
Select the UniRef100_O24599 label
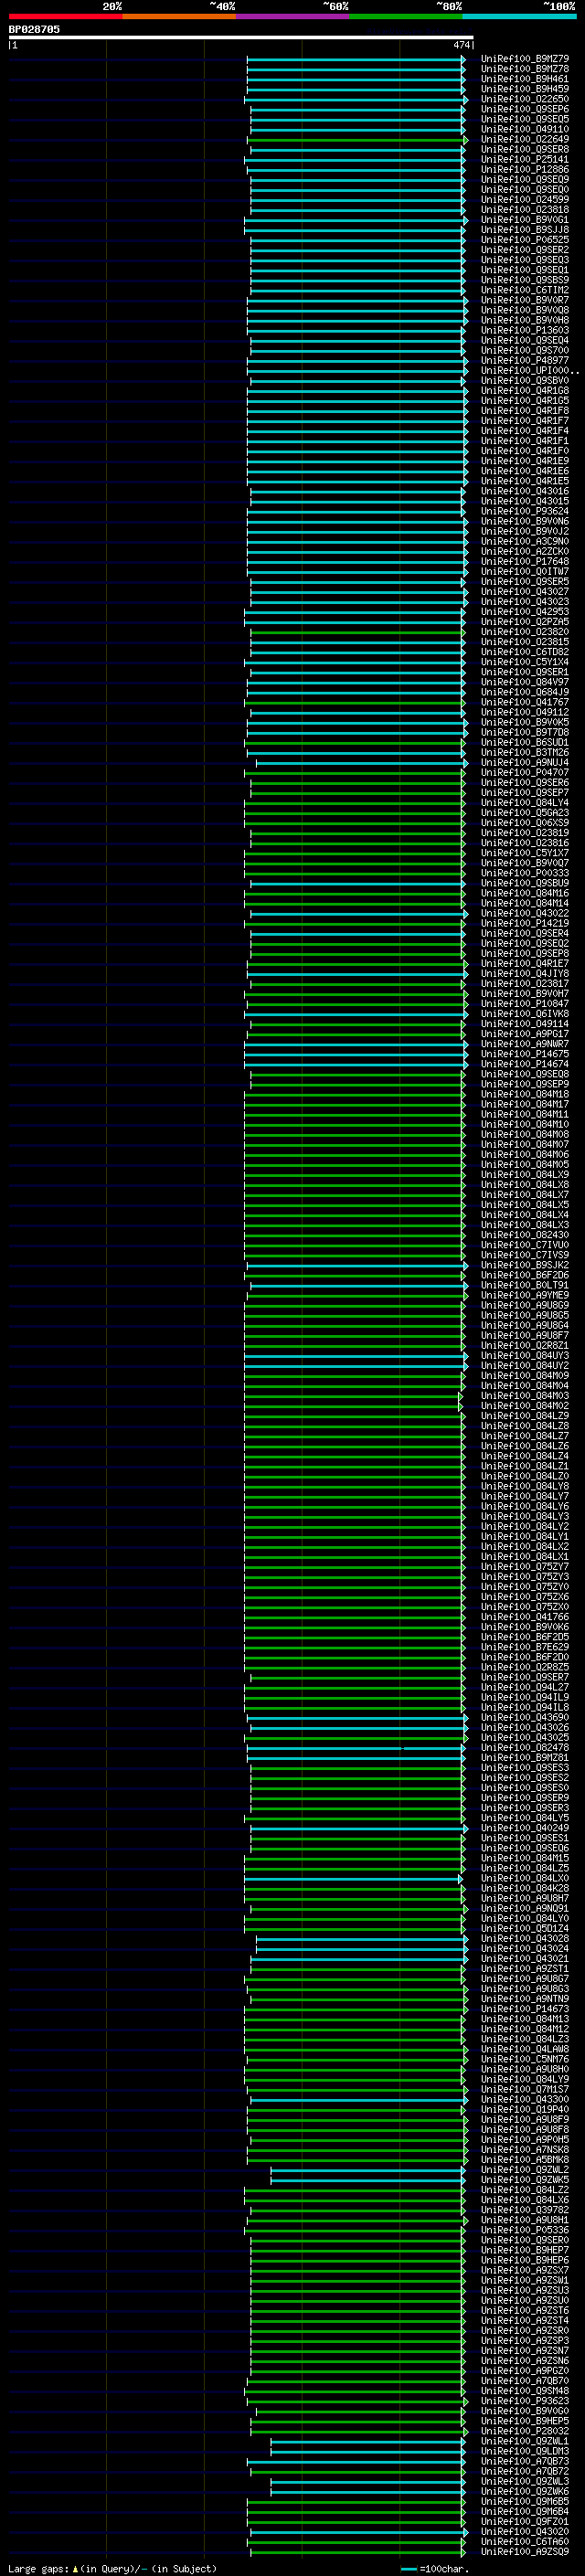pos(524,200)
